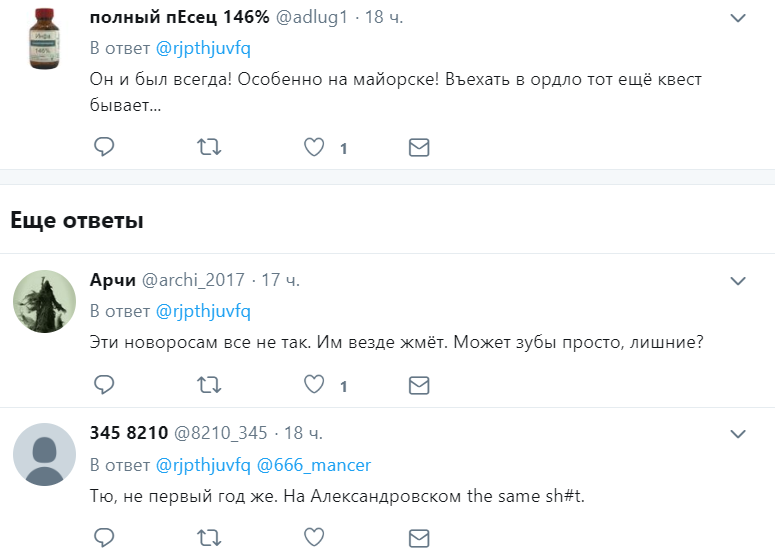
Task: Like the tweet by 345 8210
Action: pyautogui.click(x=314, y=538)
